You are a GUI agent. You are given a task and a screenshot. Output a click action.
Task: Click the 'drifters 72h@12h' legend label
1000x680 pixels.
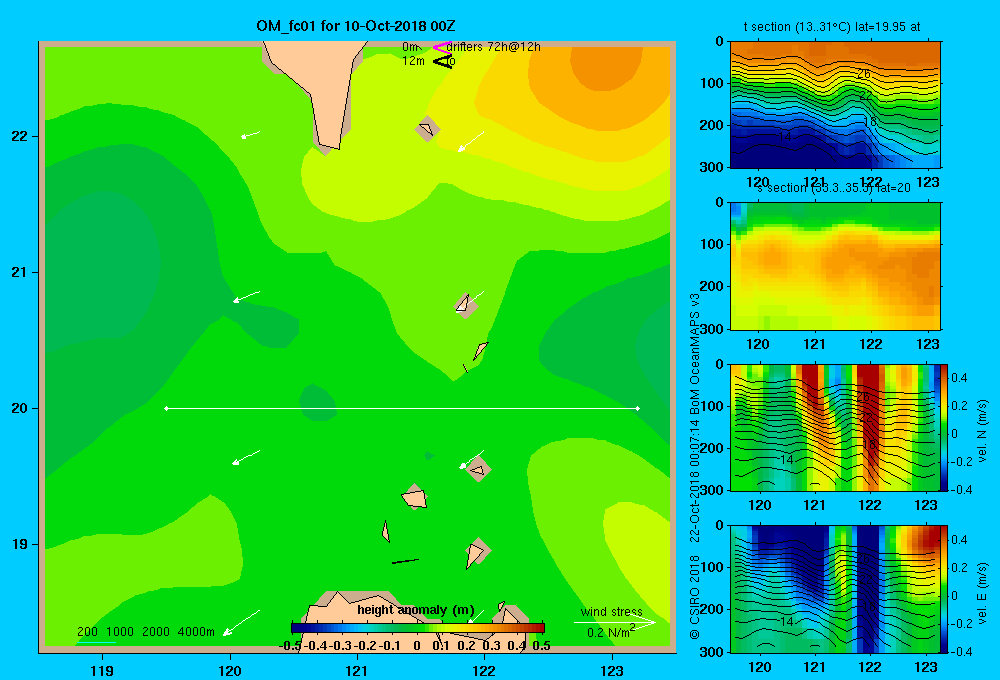click(x=493, y=47)
